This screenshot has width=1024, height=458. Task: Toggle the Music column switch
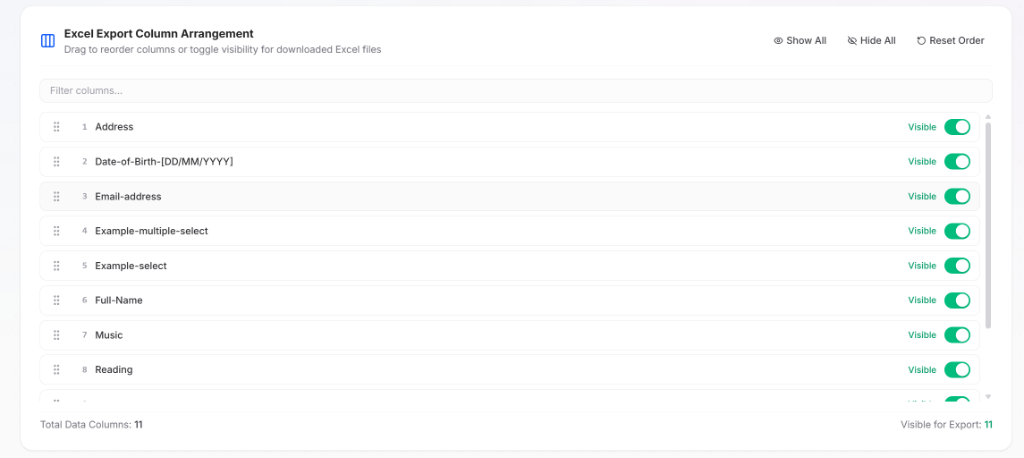957,335
